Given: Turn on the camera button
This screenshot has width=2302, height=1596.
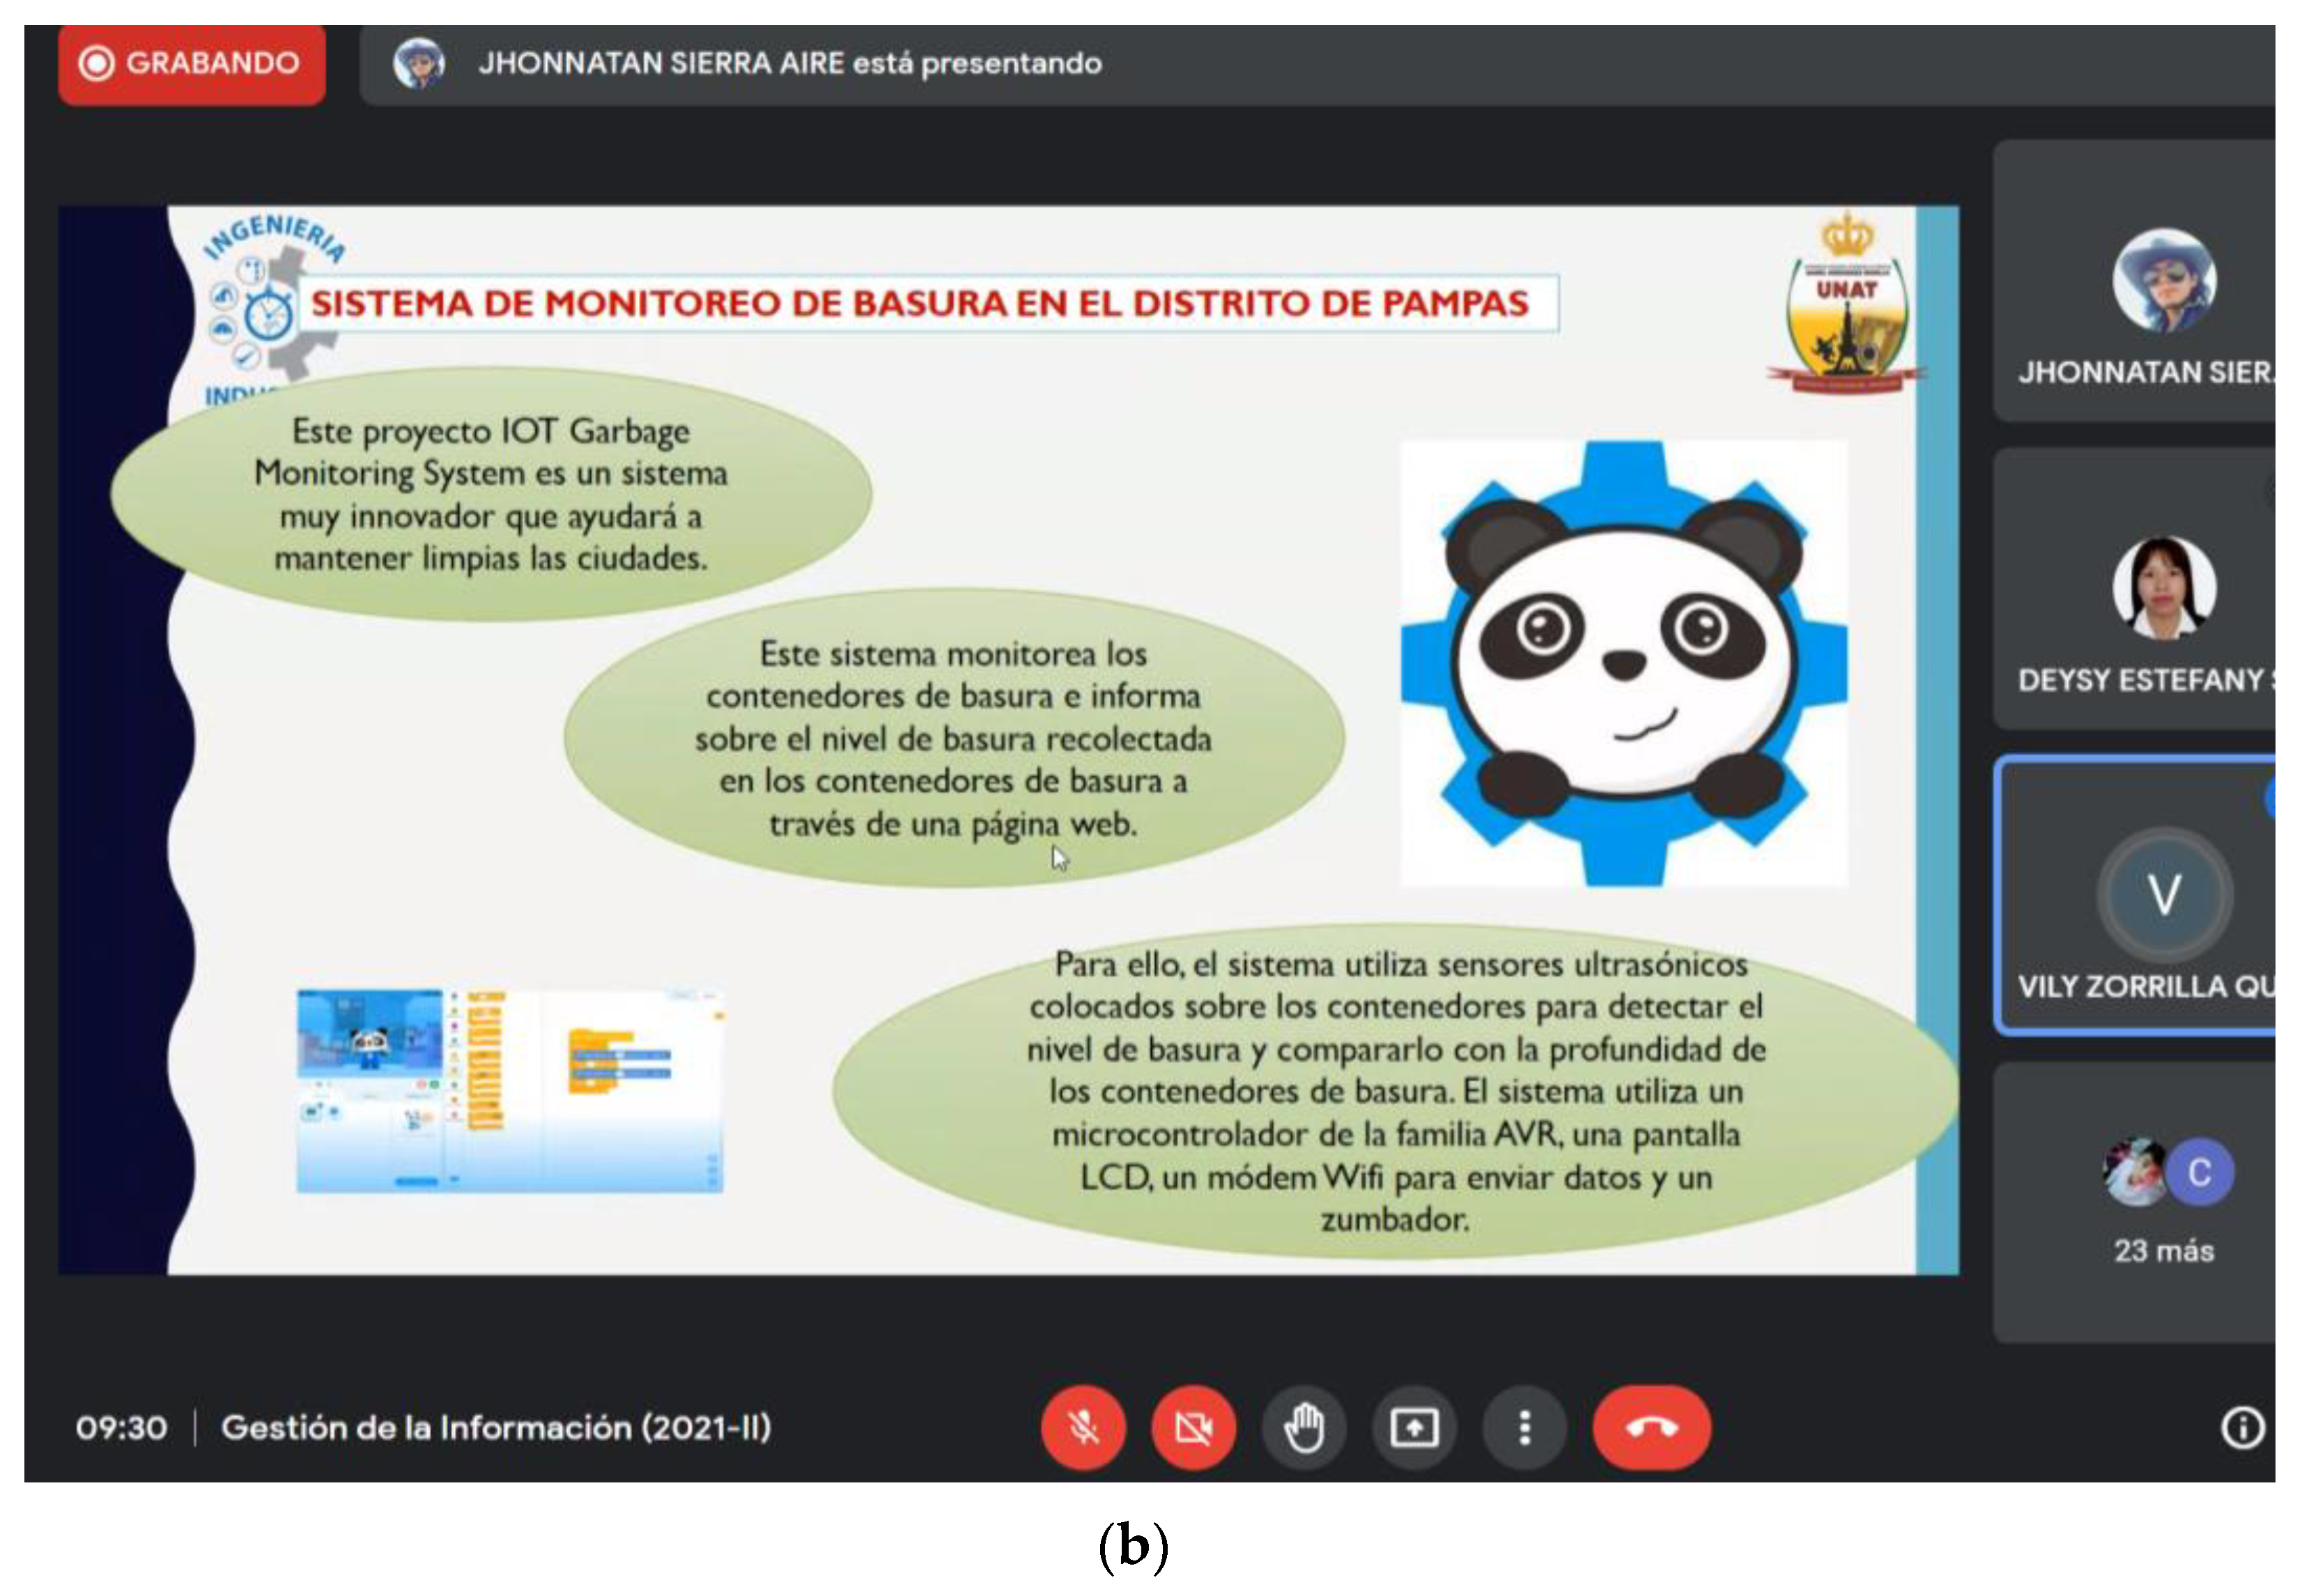Looking at the screenshot, I should tap(1193, 1427).
